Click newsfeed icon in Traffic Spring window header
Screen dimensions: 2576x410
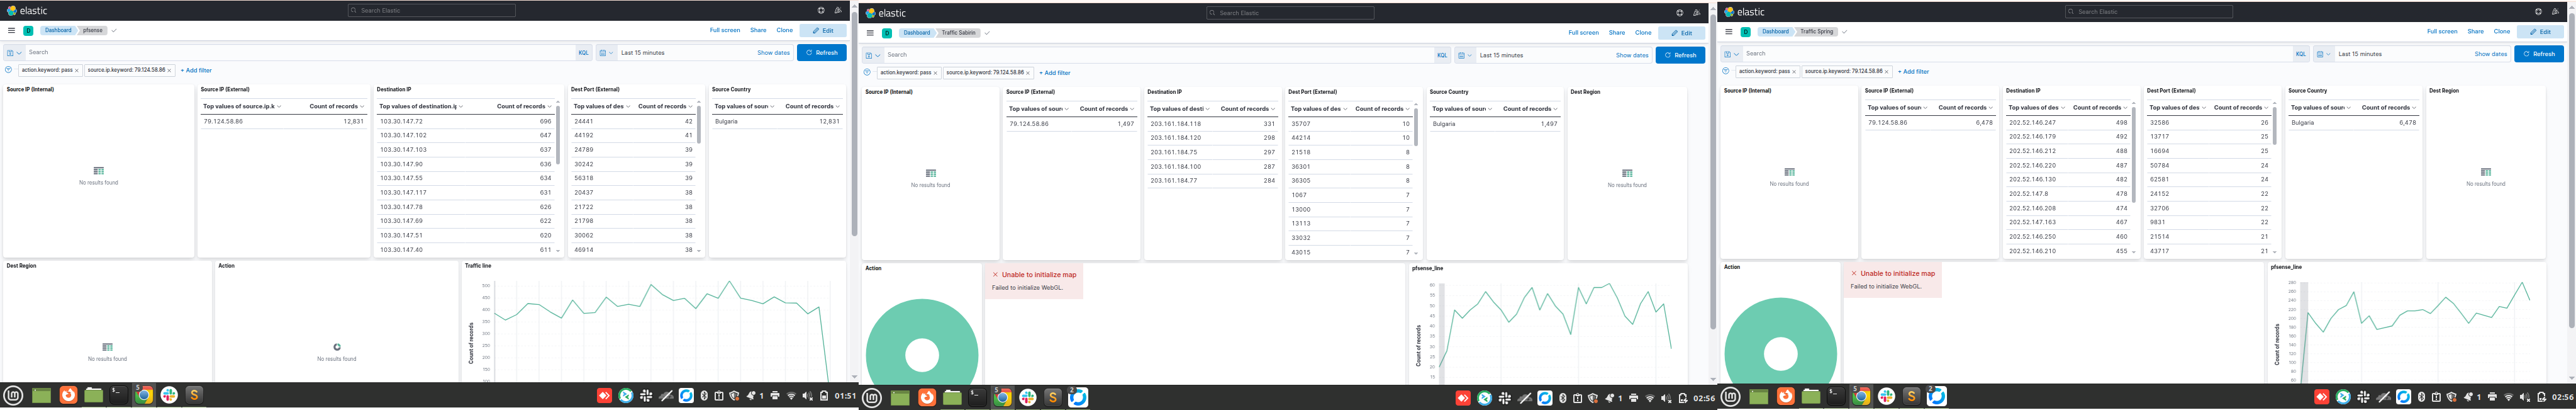[x=2556, y=12]
